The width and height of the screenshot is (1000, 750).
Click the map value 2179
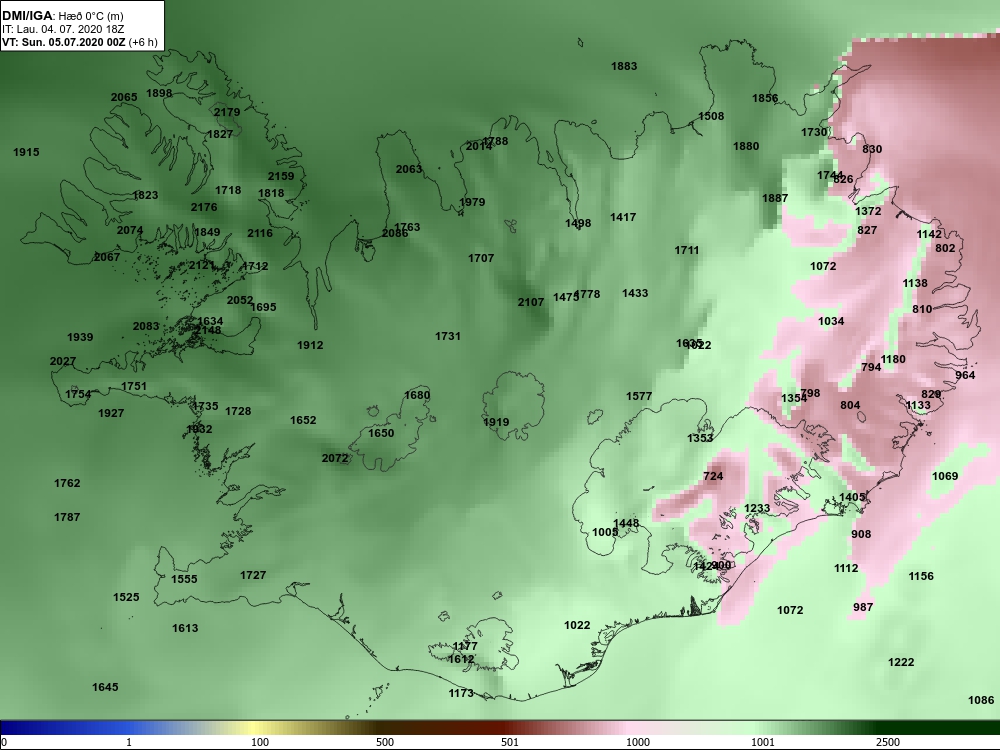[x=227, y=112]
